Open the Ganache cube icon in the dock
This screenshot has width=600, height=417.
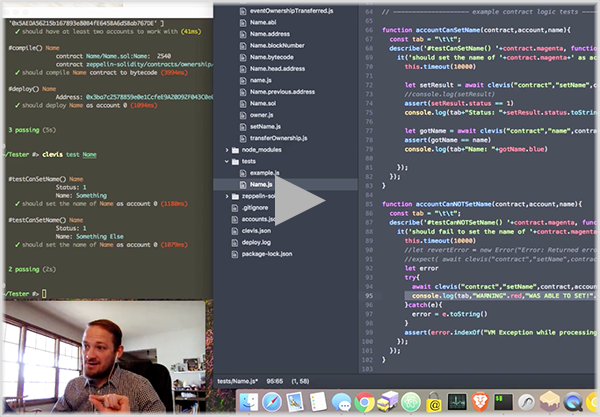click(549, 402)
